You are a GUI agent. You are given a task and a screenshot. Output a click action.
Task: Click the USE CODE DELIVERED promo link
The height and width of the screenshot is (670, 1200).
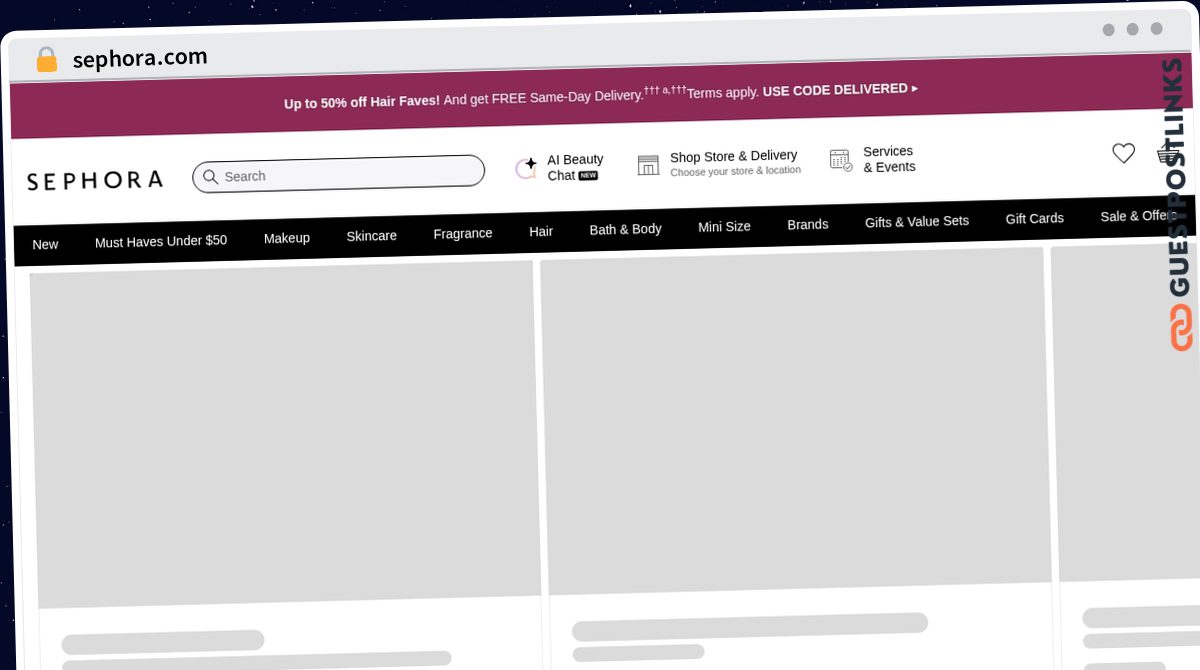pos(840,89)
